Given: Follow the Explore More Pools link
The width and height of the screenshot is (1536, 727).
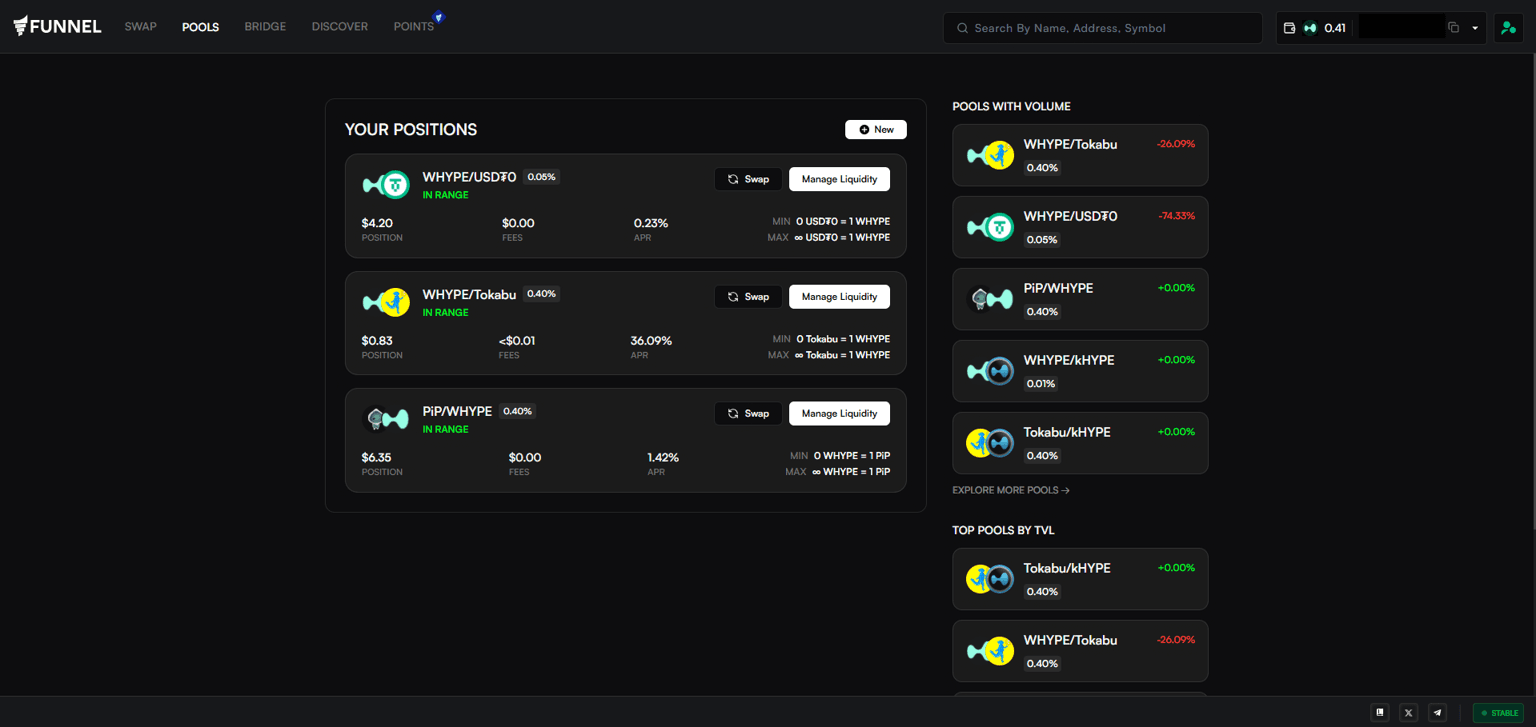Looking at the screenshot, I should (1011, 491).
